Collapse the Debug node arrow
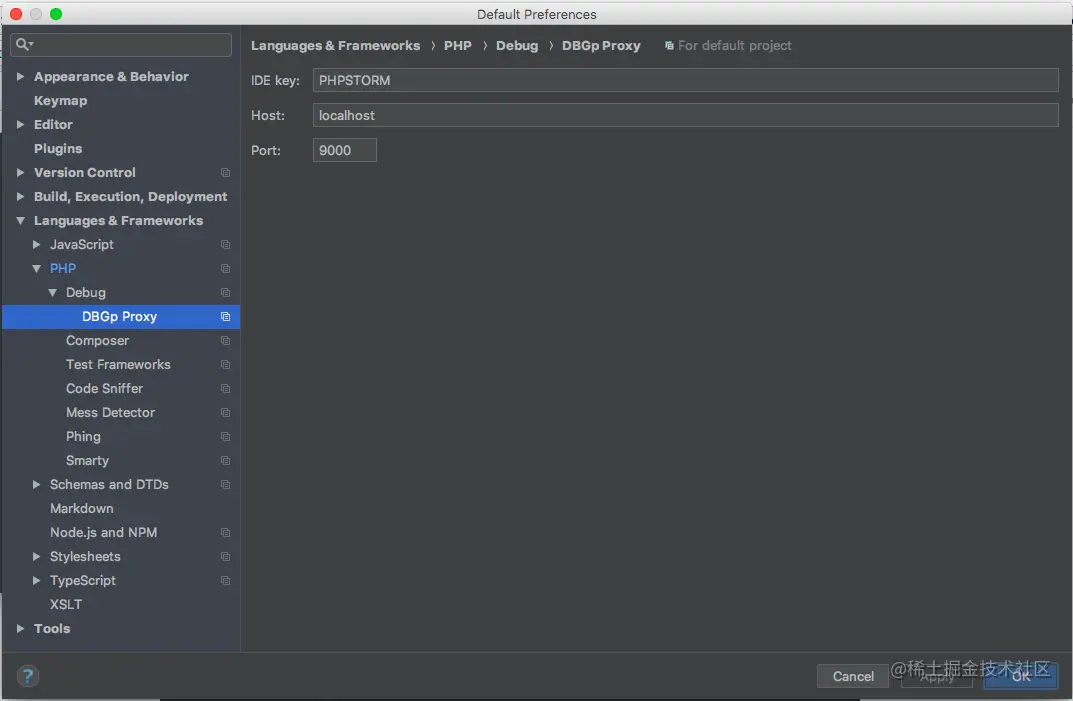This screenshot has height=701, width=1073. click(x=53, y=292)
